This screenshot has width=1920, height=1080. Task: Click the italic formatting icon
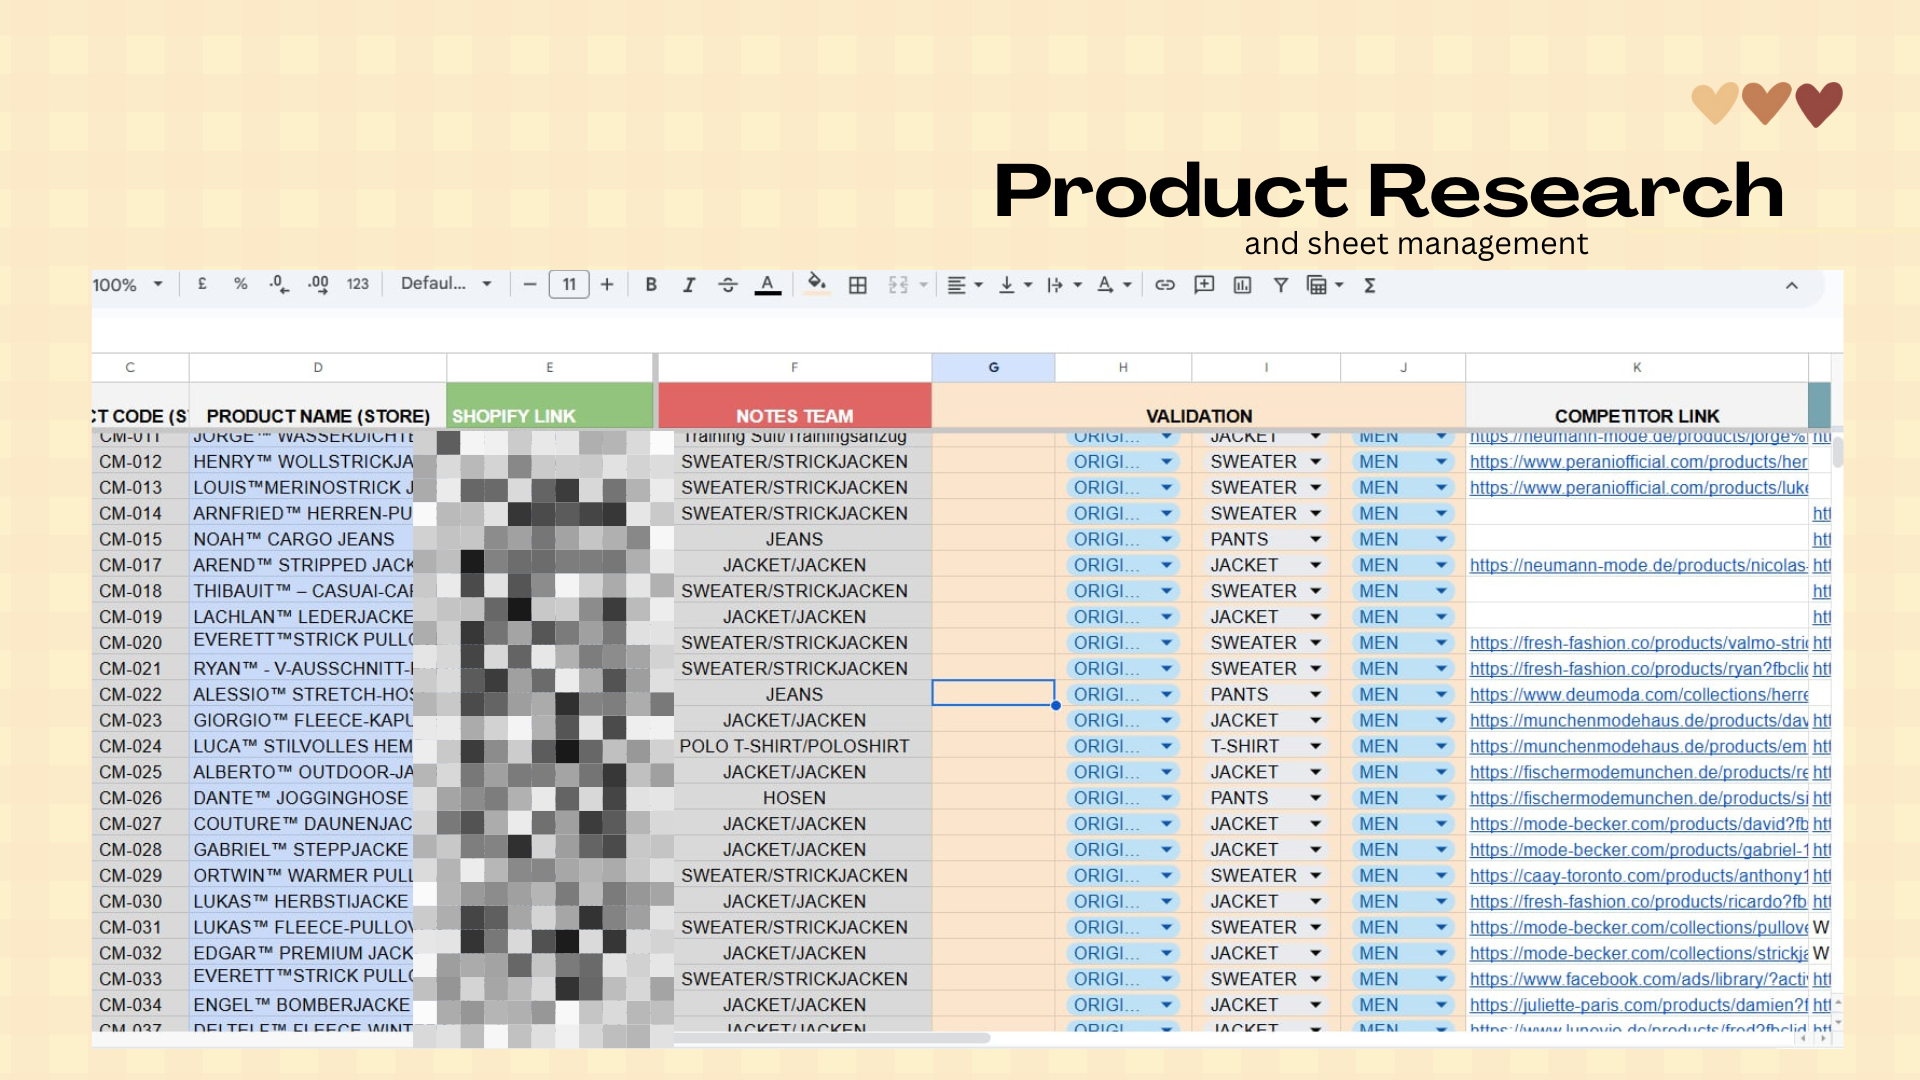point(689,285)
